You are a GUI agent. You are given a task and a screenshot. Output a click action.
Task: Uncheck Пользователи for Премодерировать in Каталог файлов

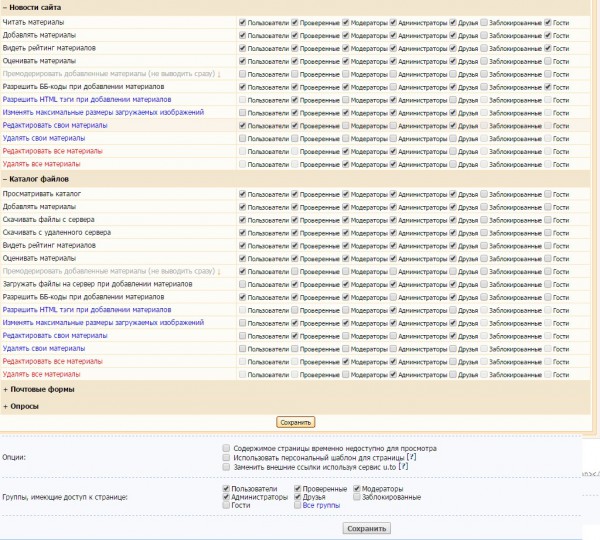tap(242, 271)
